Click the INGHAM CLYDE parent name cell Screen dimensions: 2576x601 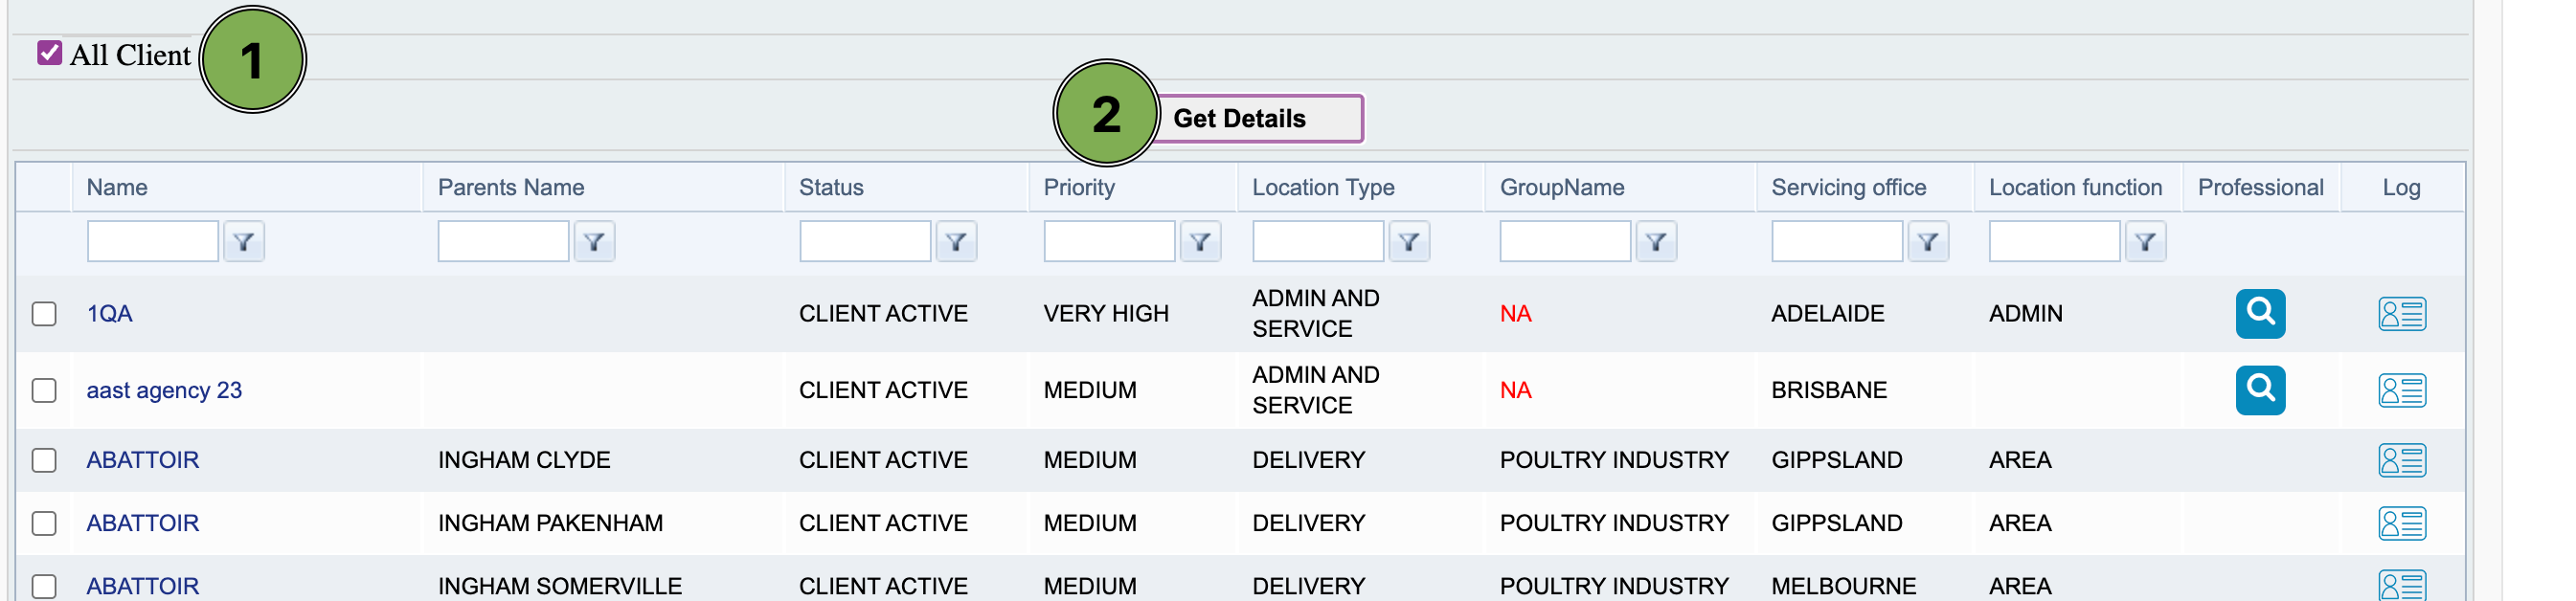coord(524,460)
